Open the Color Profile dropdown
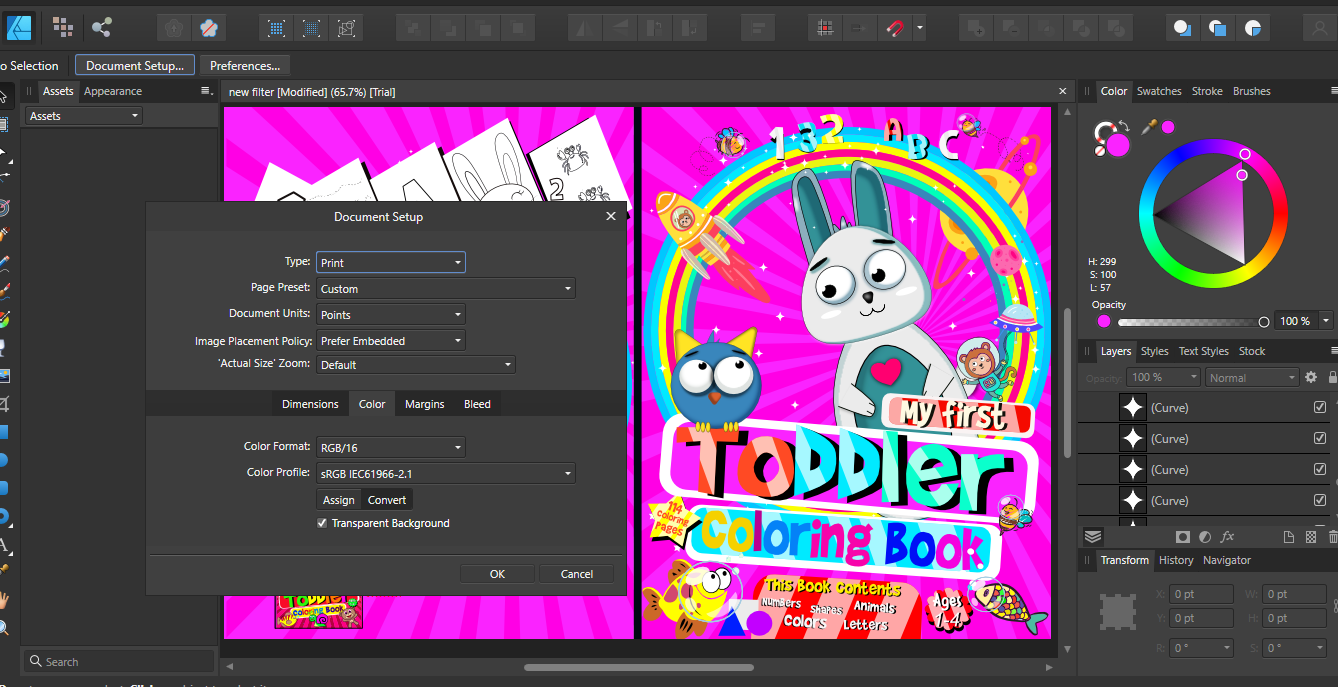The image size is (1338, 687). click(x=445, y=473)
